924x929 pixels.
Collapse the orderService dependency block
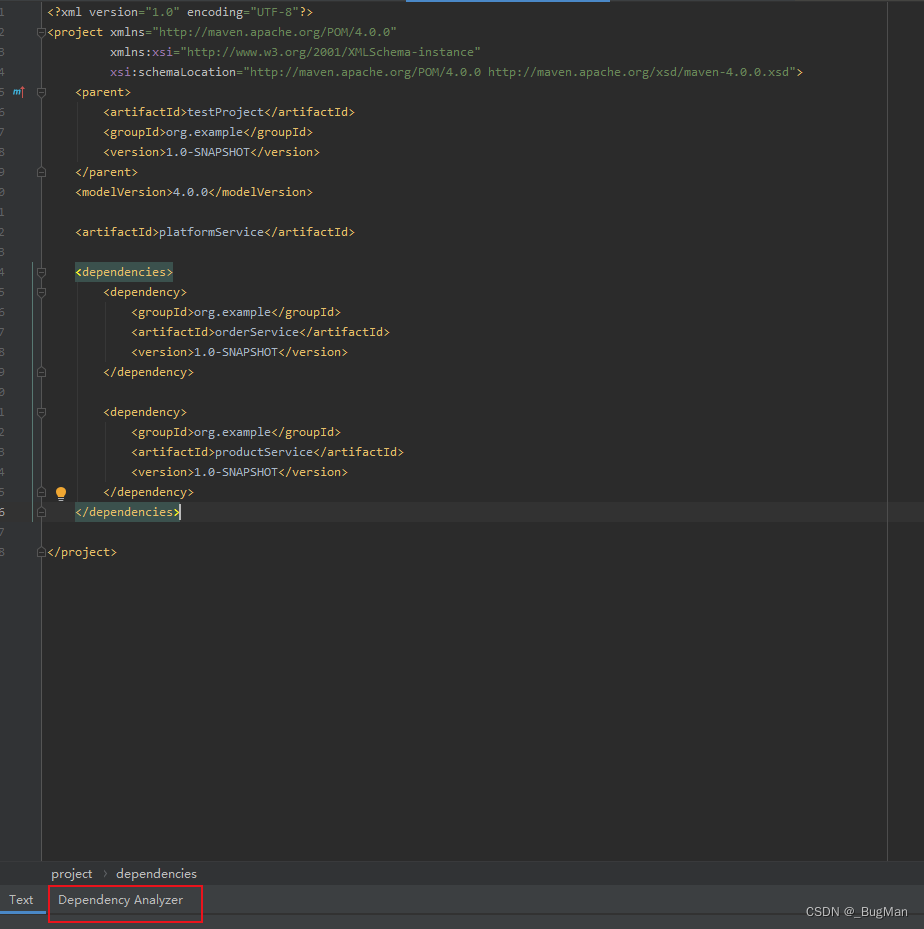pyautogui.click(x=40, y=291)
